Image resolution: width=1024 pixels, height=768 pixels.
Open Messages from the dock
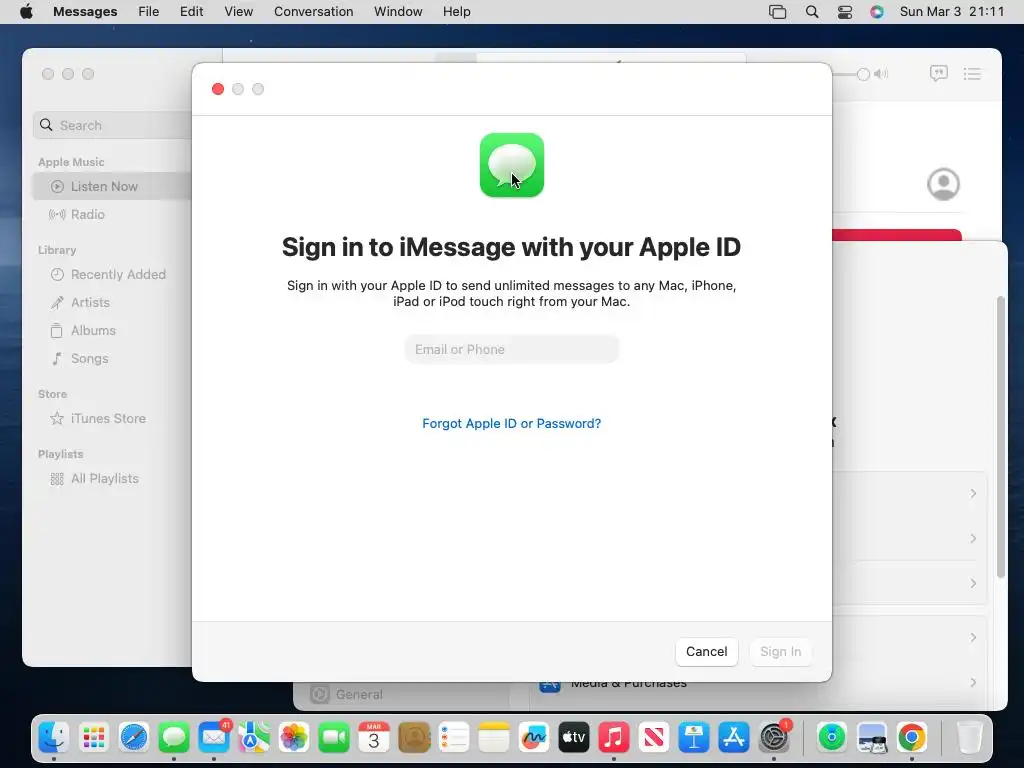click(x=174, y=738)
